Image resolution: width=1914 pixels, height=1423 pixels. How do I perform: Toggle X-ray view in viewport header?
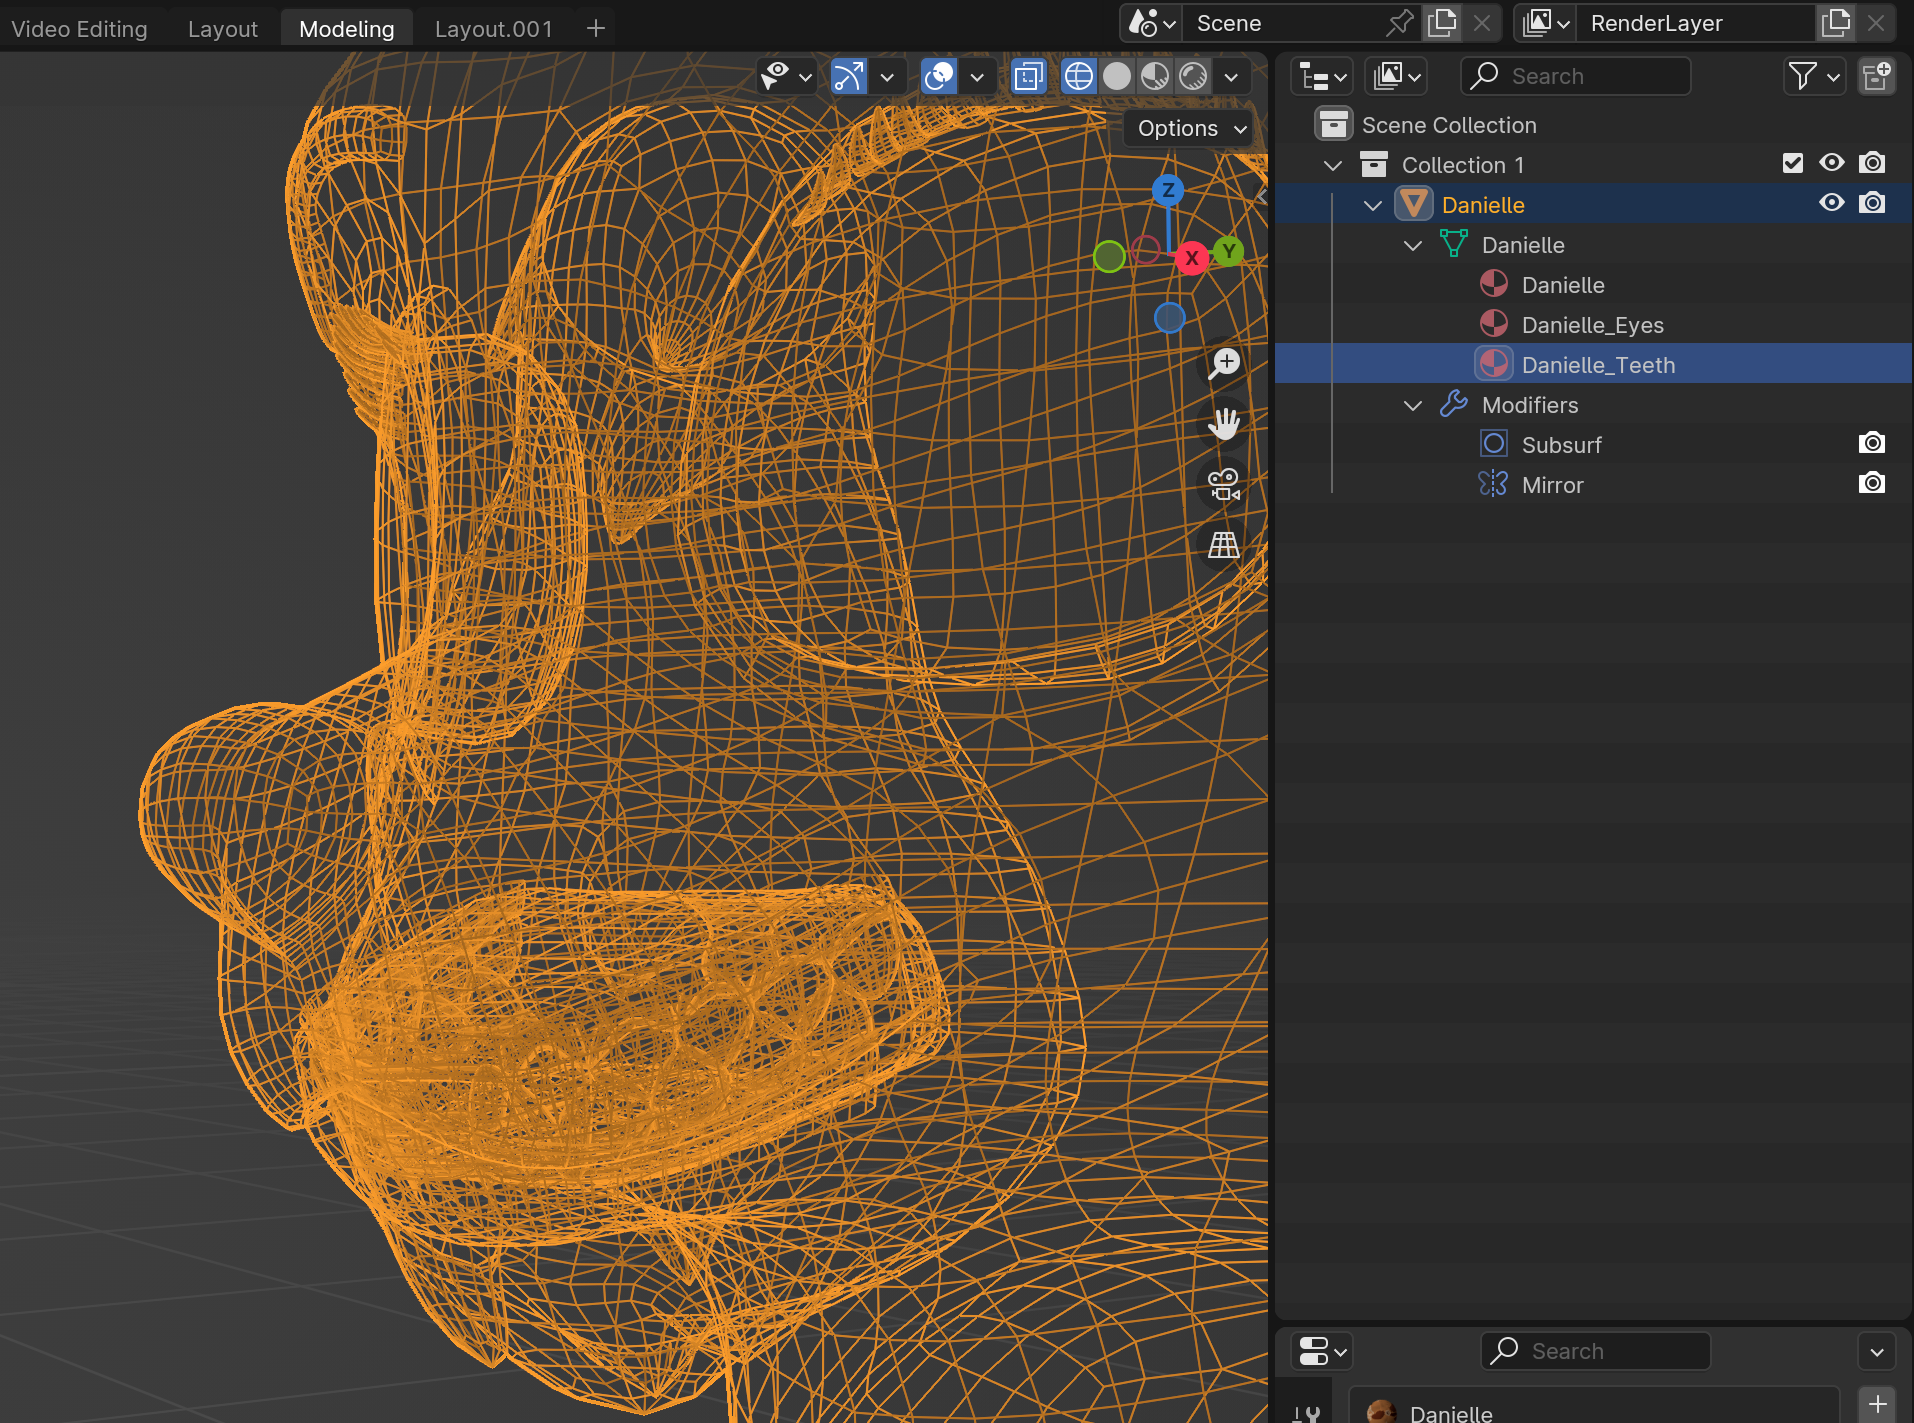point(1028,77)
